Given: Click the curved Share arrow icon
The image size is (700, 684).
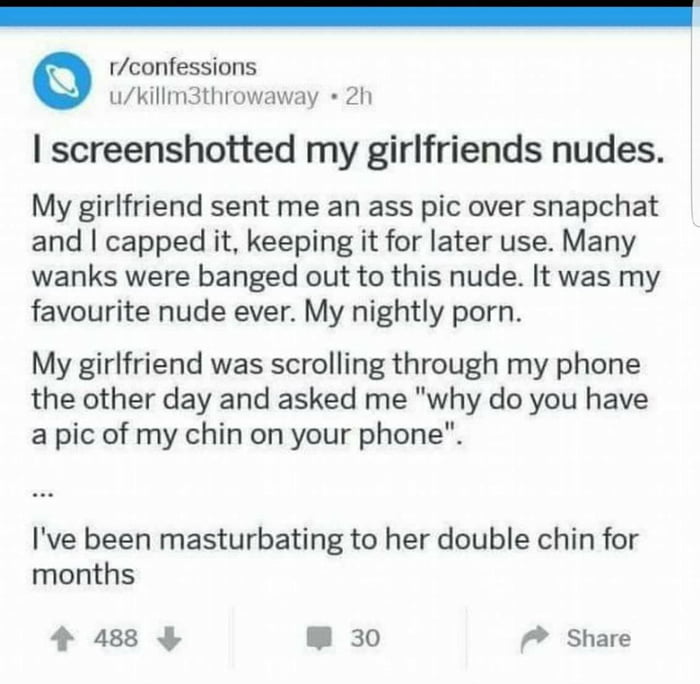Looking at the screenshot, I should (534, 638).
